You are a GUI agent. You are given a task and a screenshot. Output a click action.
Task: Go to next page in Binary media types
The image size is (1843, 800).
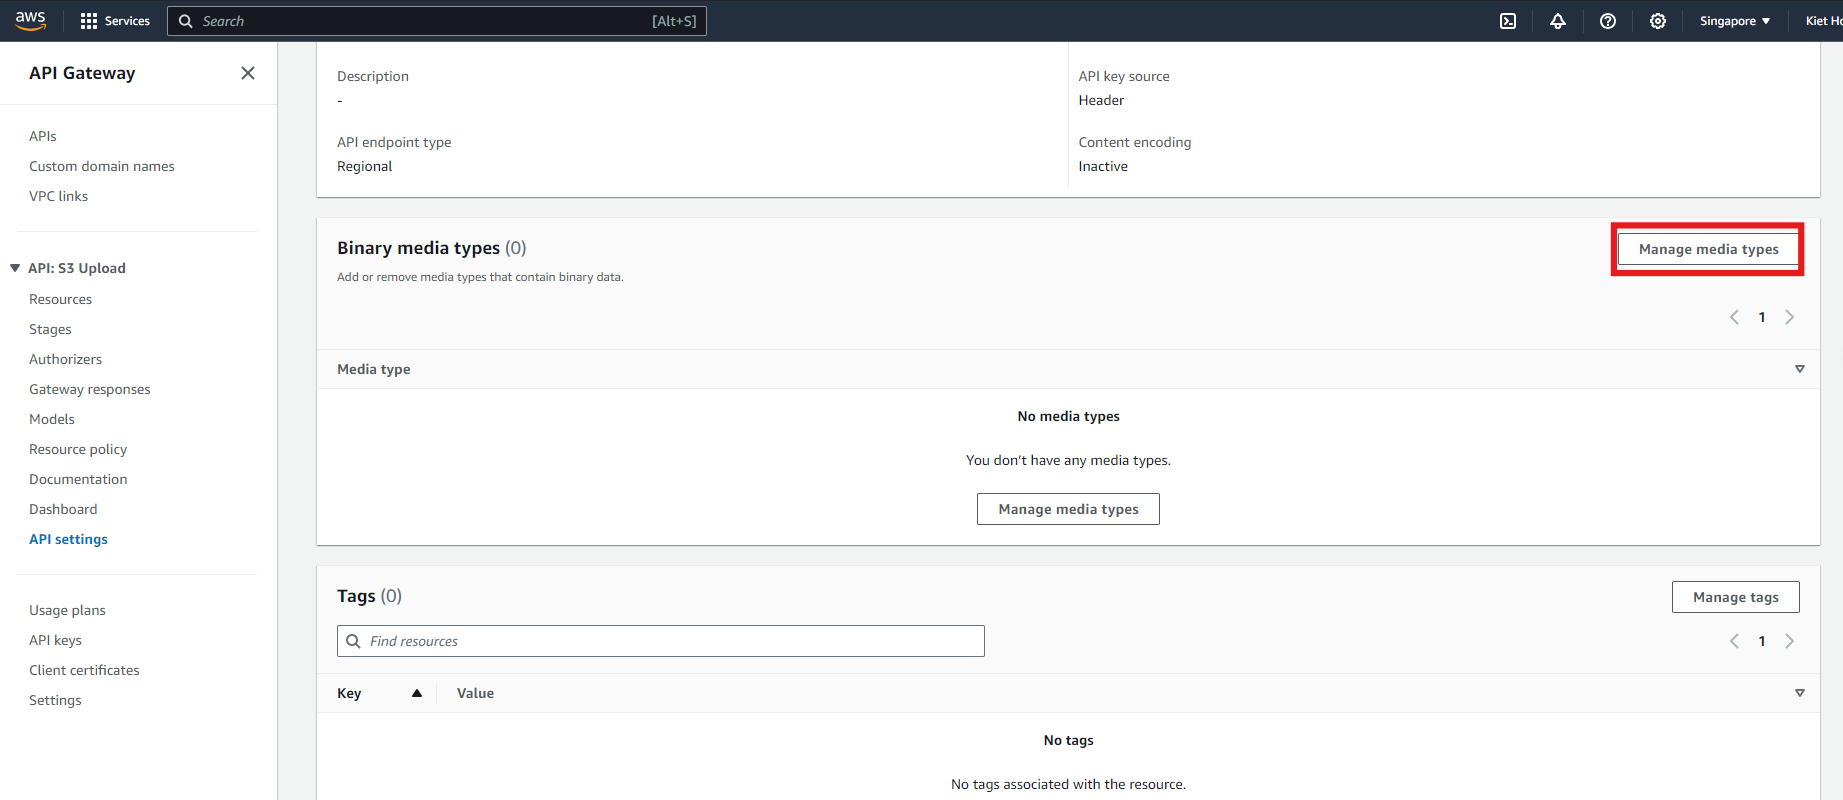pyautogui.click(x=1790, y=317)
